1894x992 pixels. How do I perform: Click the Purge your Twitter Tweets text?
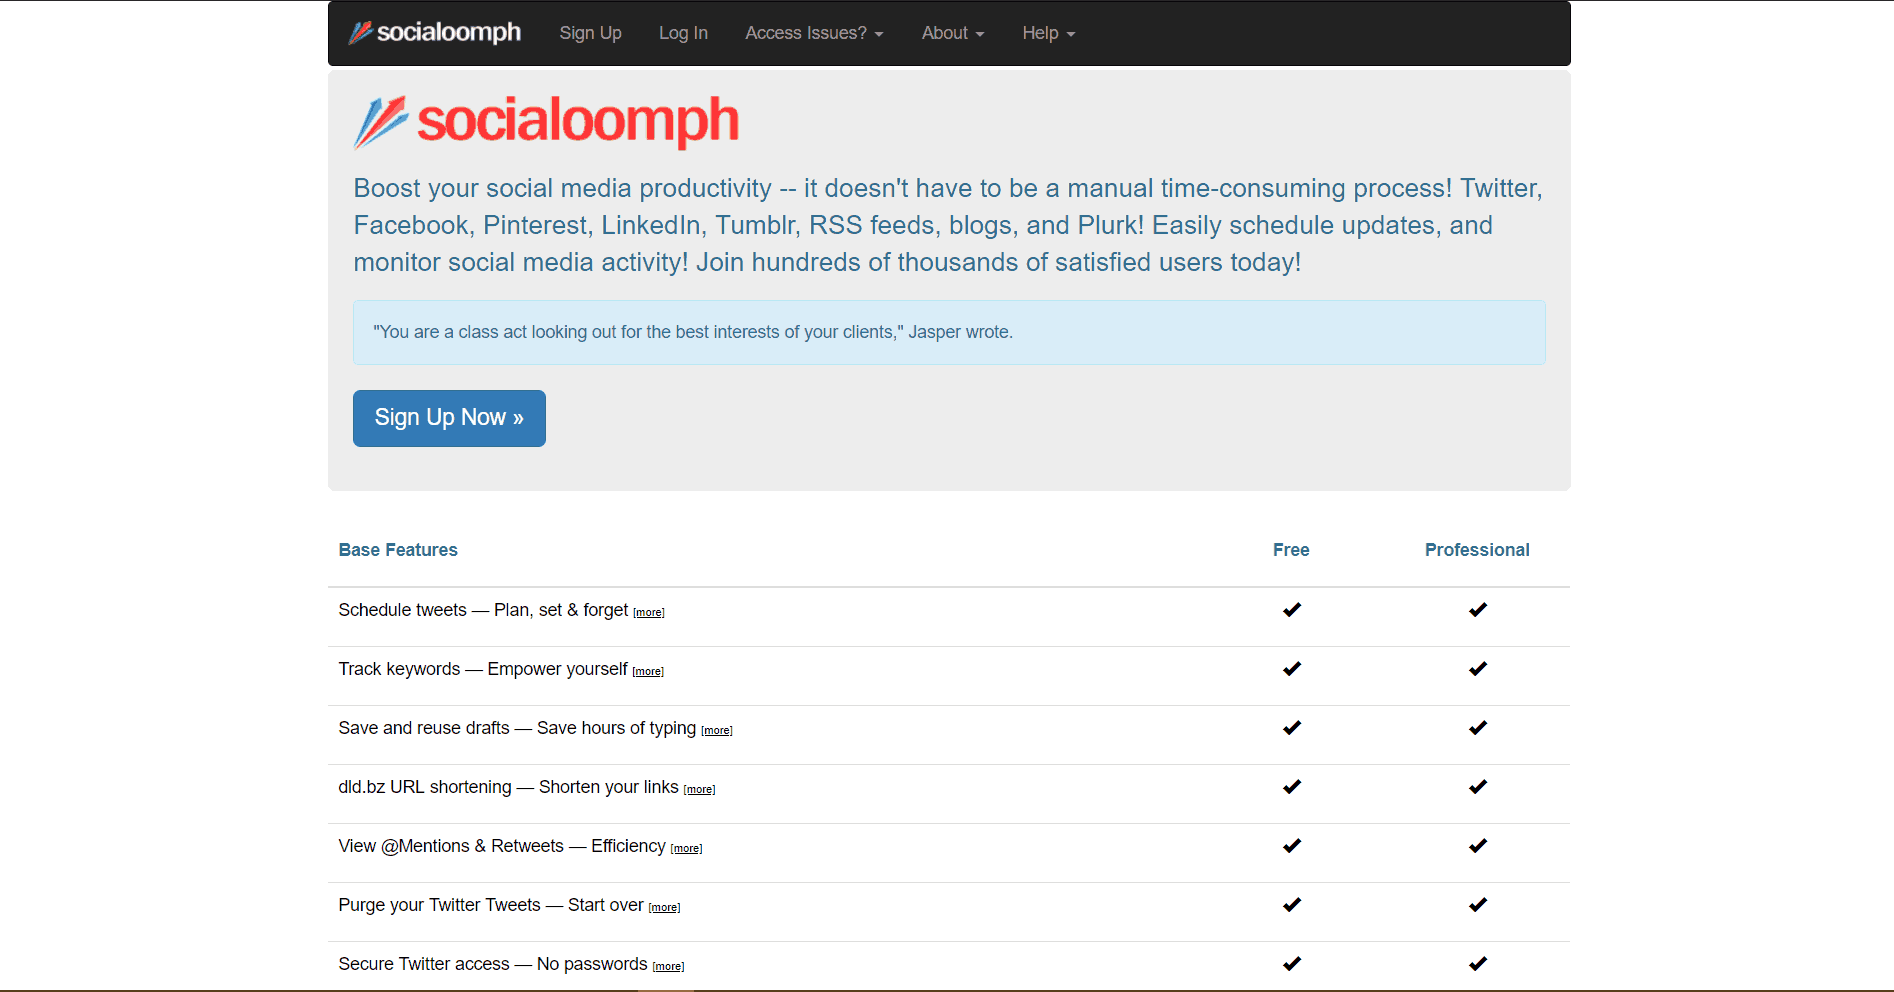(x=491, y=905)
